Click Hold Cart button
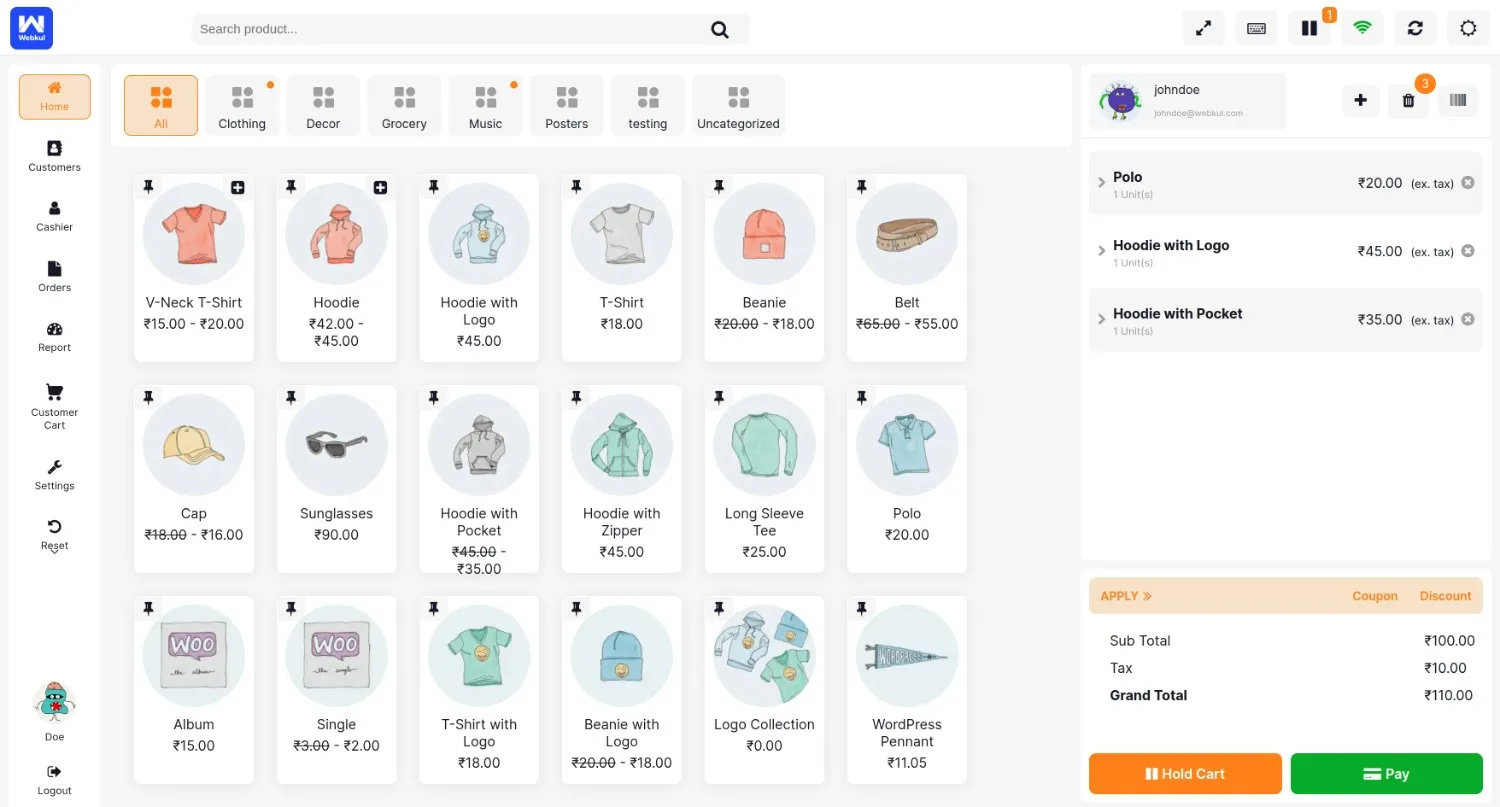This screenshot has width=1500, height=807. 1185,773
